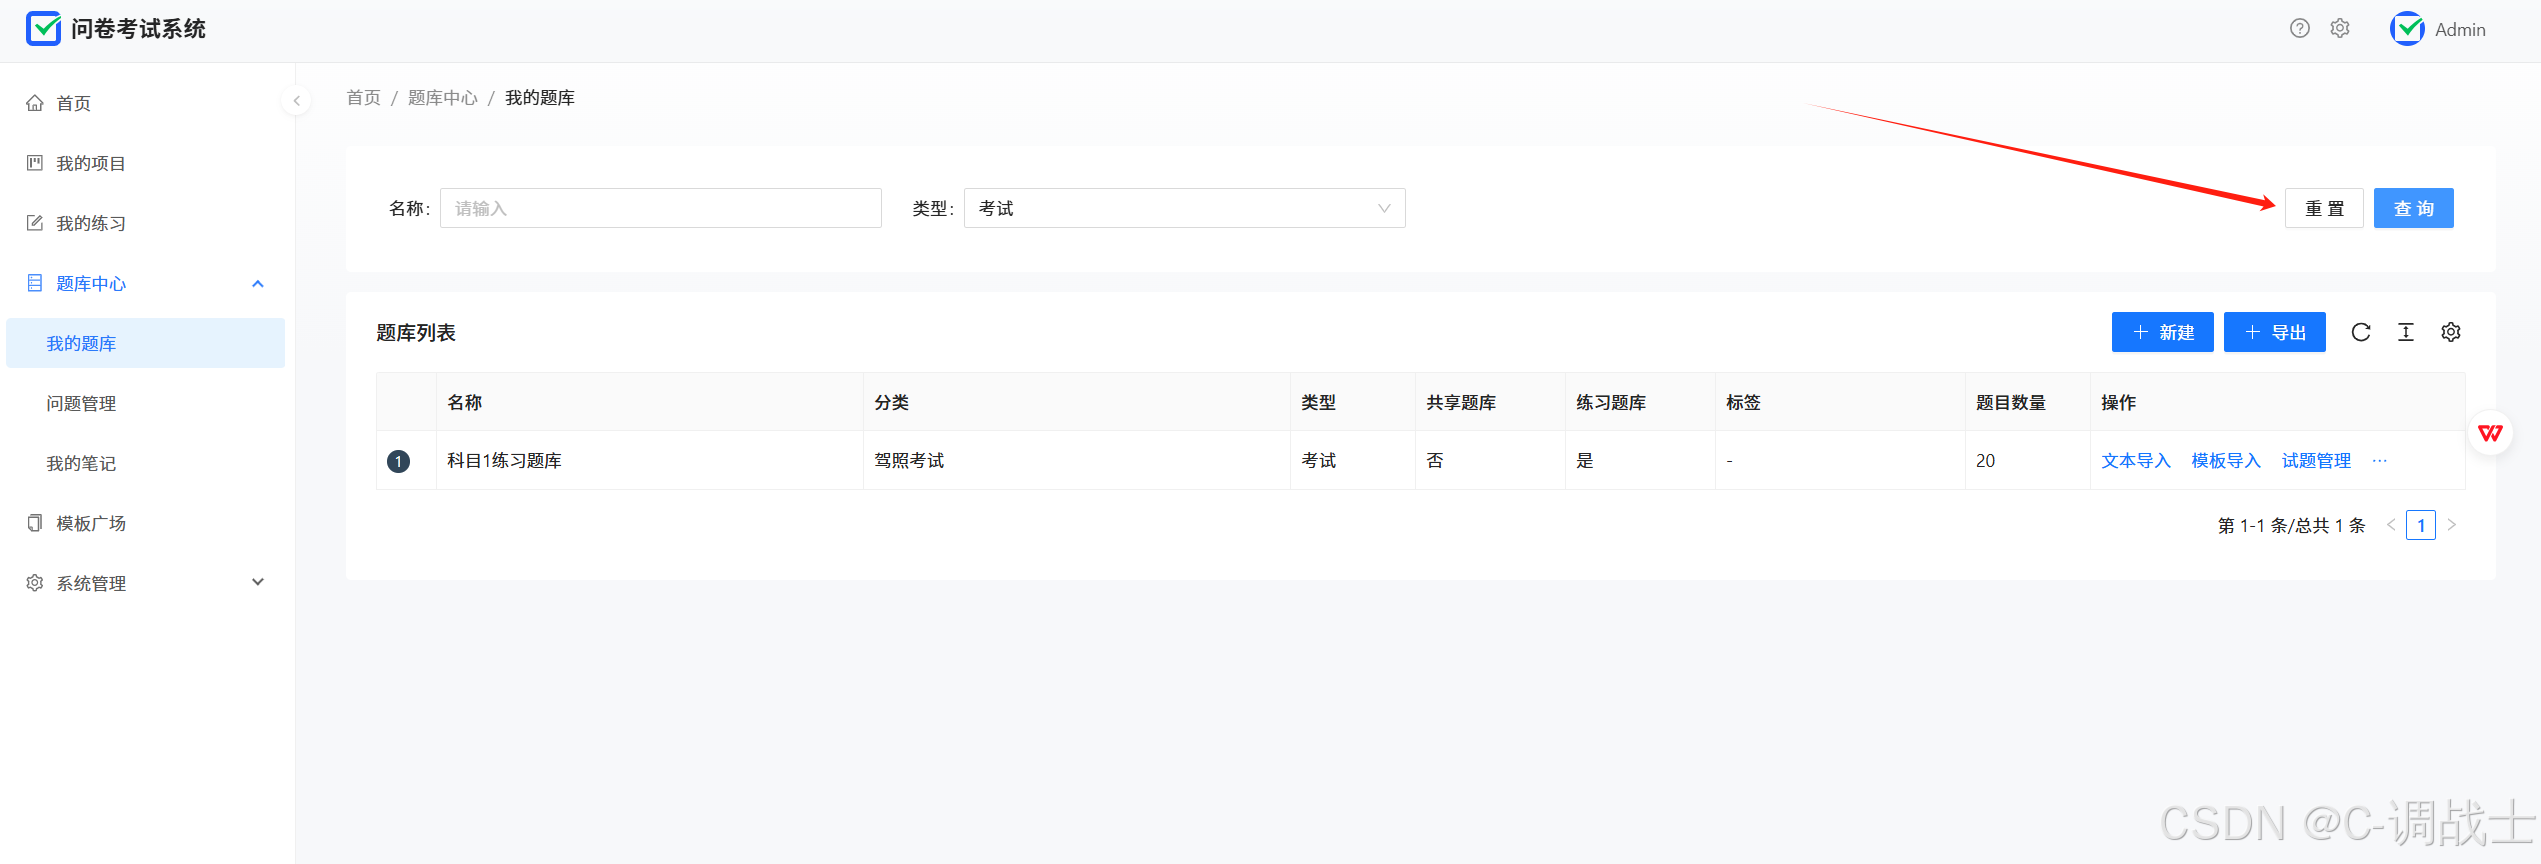Click the 首页 breadcrumb link
Viewport: 2541px width, 864px height.
[x=363, y=97]
